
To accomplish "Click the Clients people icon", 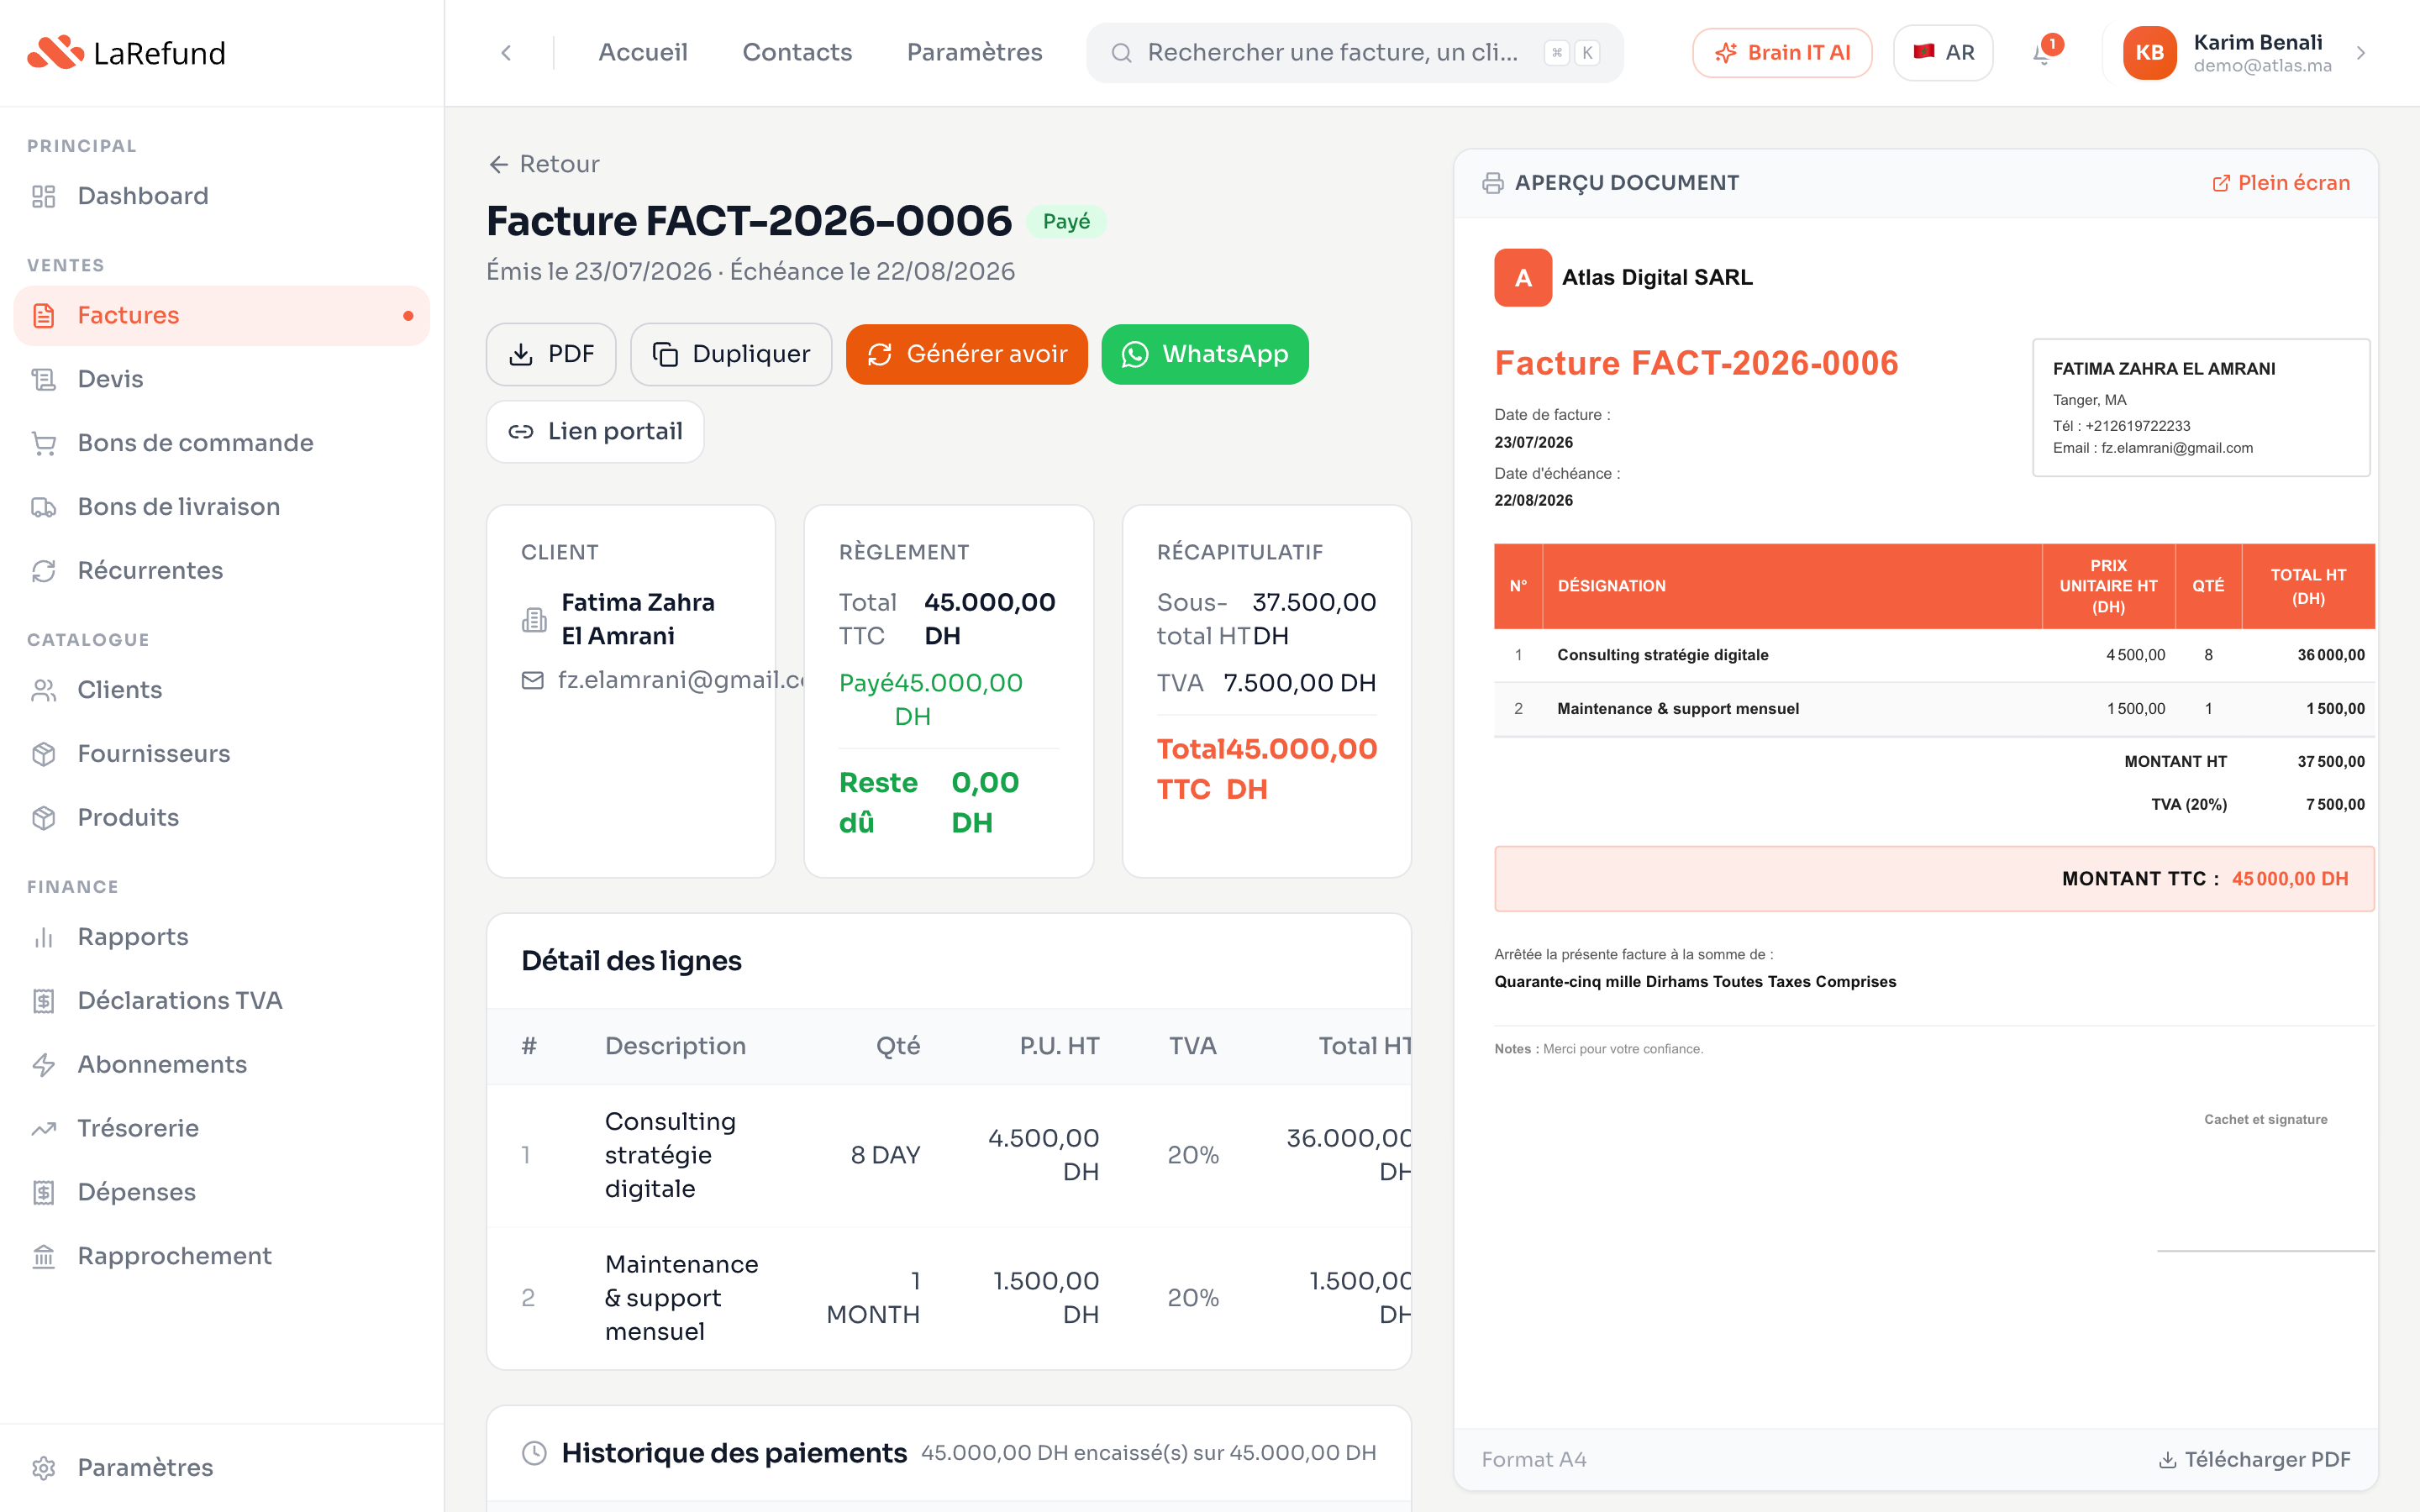I will pos(43,690).
